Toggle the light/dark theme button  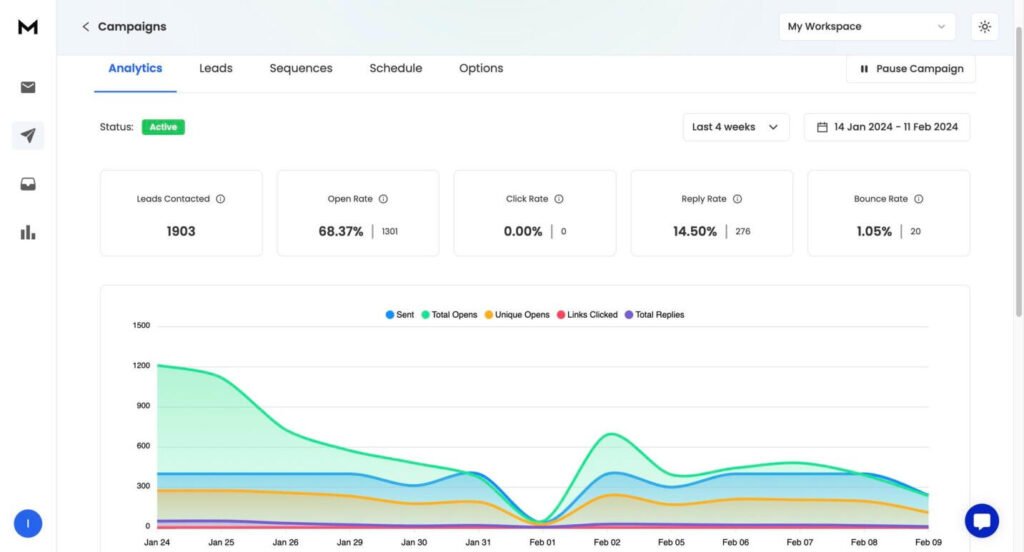click(x=985, y=27)
